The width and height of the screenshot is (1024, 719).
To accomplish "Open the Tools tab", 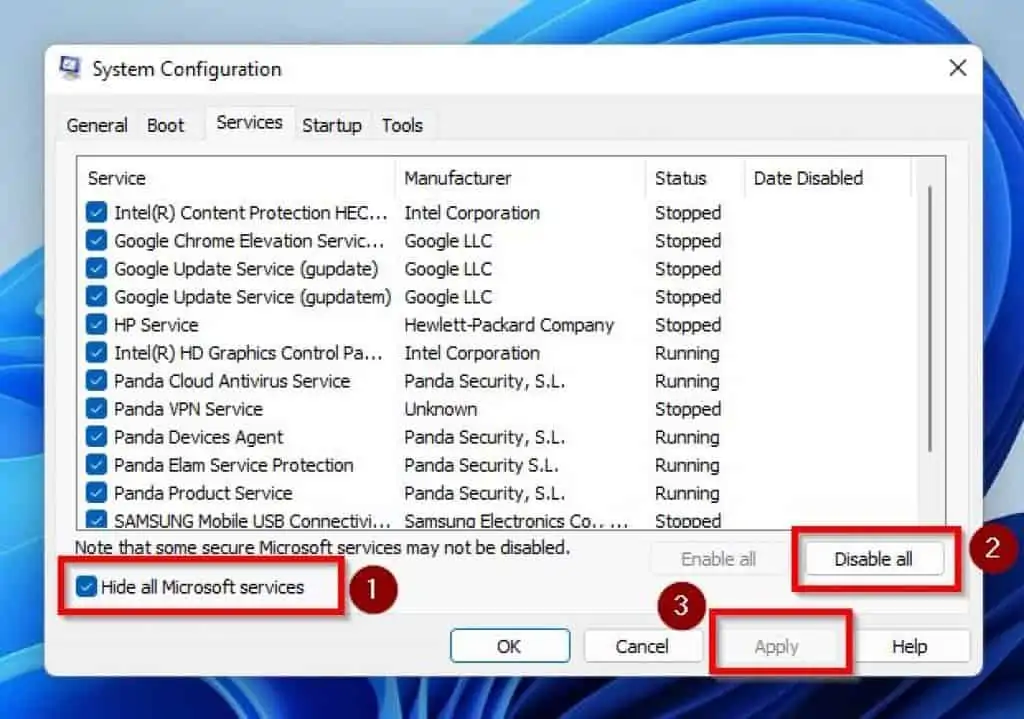I will [x=402, y=125].
